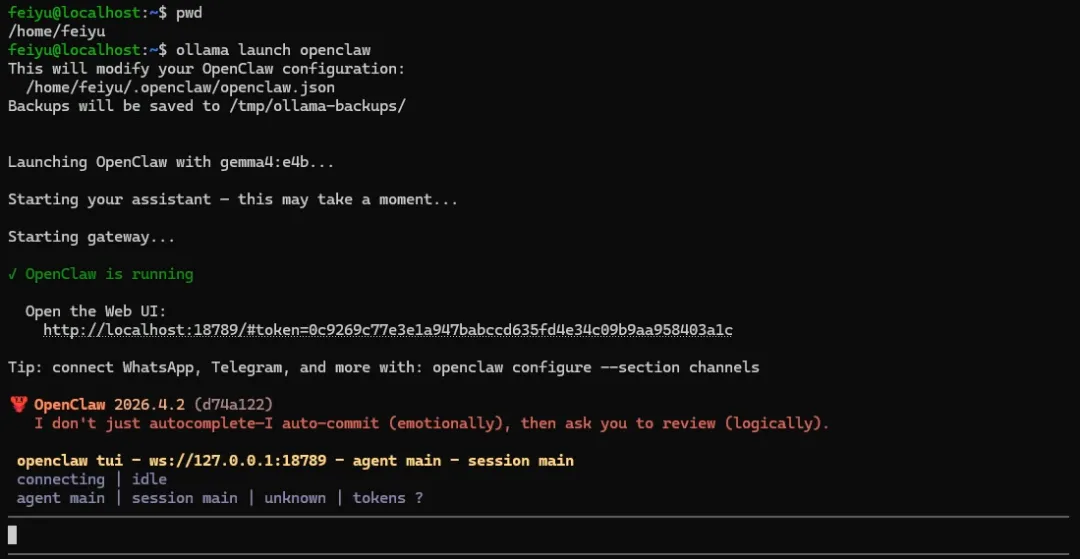Click 'openclaw configure --section channels' tip text

pos(596,367)
